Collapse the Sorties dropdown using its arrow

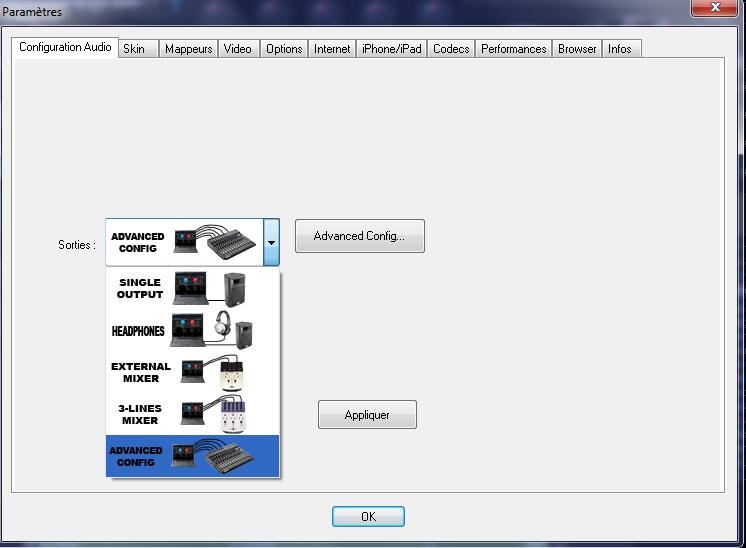click(x=271, y=243)
